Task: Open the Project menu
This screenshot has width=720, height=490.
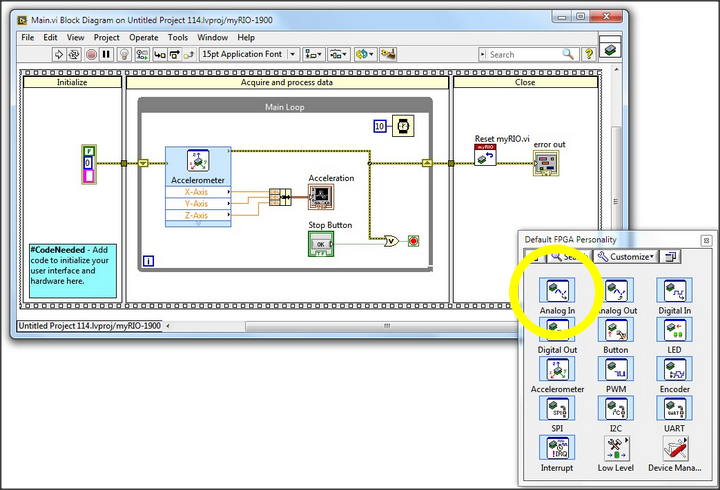Action: point(107,38)
